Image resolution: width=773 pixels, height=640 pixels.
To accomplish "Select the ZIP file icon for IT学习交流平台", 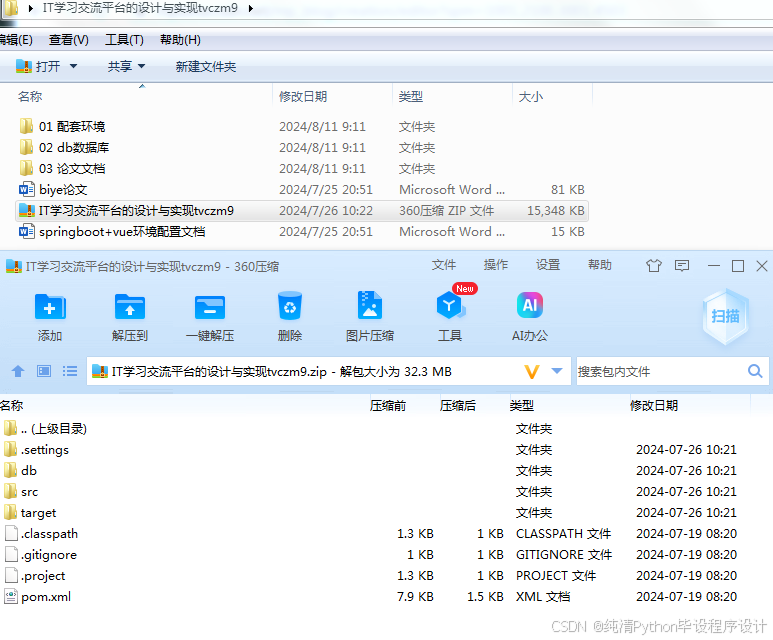I will click(27, 211).
